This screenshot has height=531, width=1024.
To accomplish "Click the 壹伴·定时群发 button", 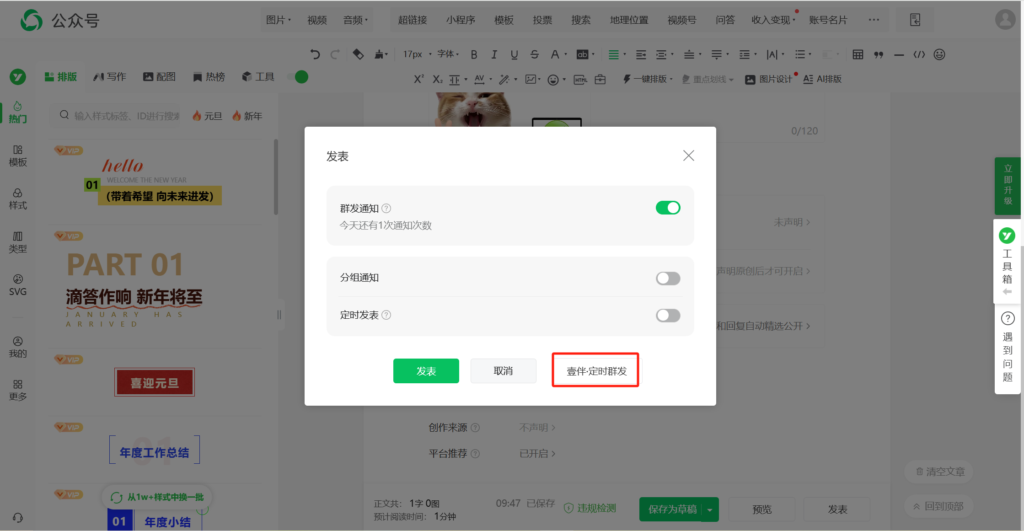I will pyautogui.click(x=596, y=371).
